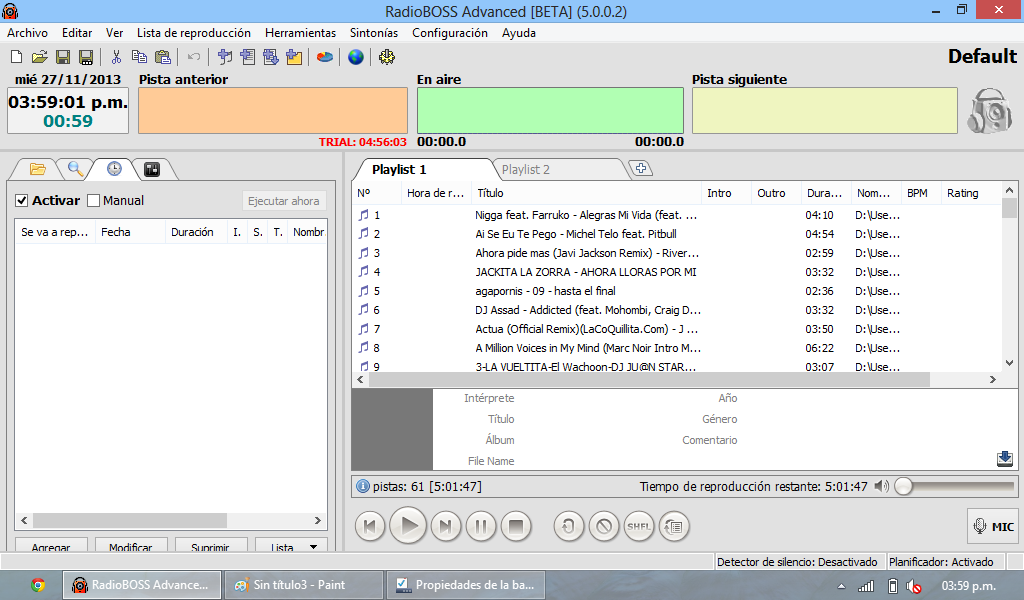The width and height of the screenshot is (1024, 600).
Task: Click the volume slider knob
Action: pyautogui.click(x=903, y=486)
